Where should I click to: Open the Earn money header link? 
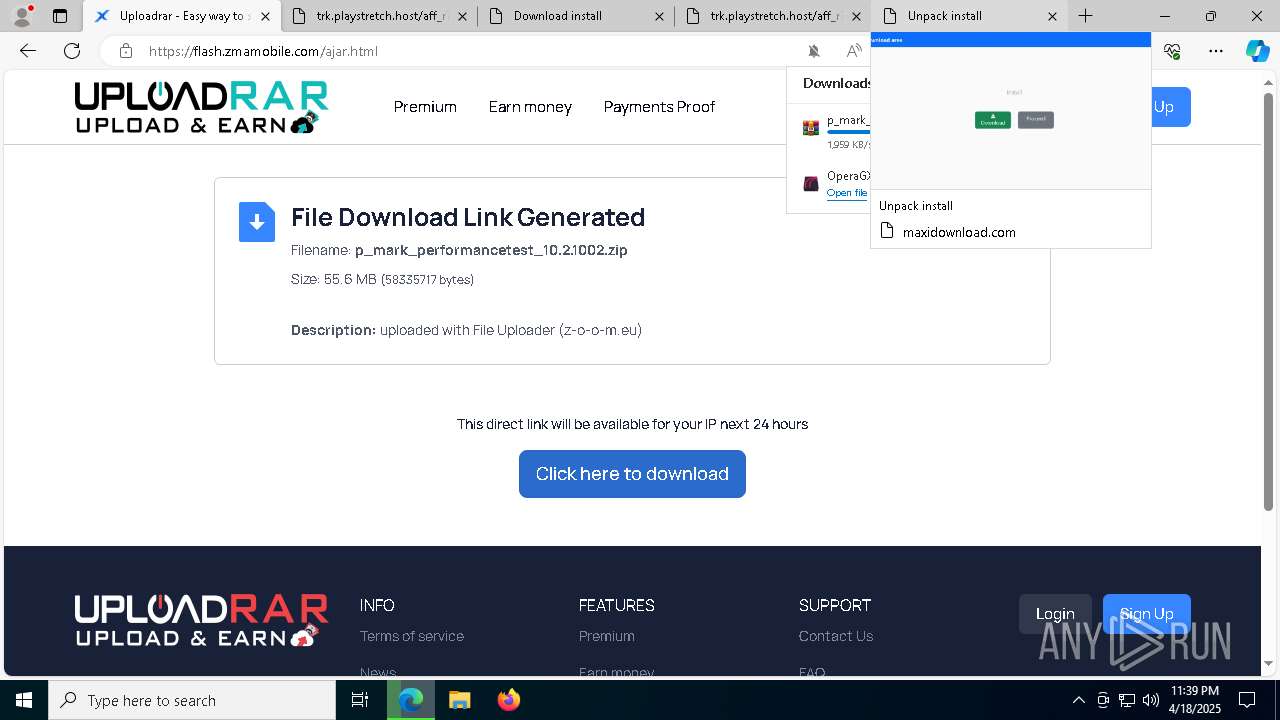tap(530, 107)
